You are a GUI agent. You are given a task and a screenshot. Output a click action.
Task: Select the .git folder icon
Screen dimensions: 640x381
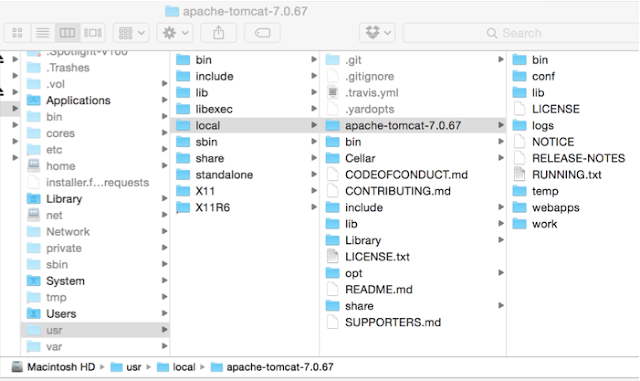tap(333, 60)
